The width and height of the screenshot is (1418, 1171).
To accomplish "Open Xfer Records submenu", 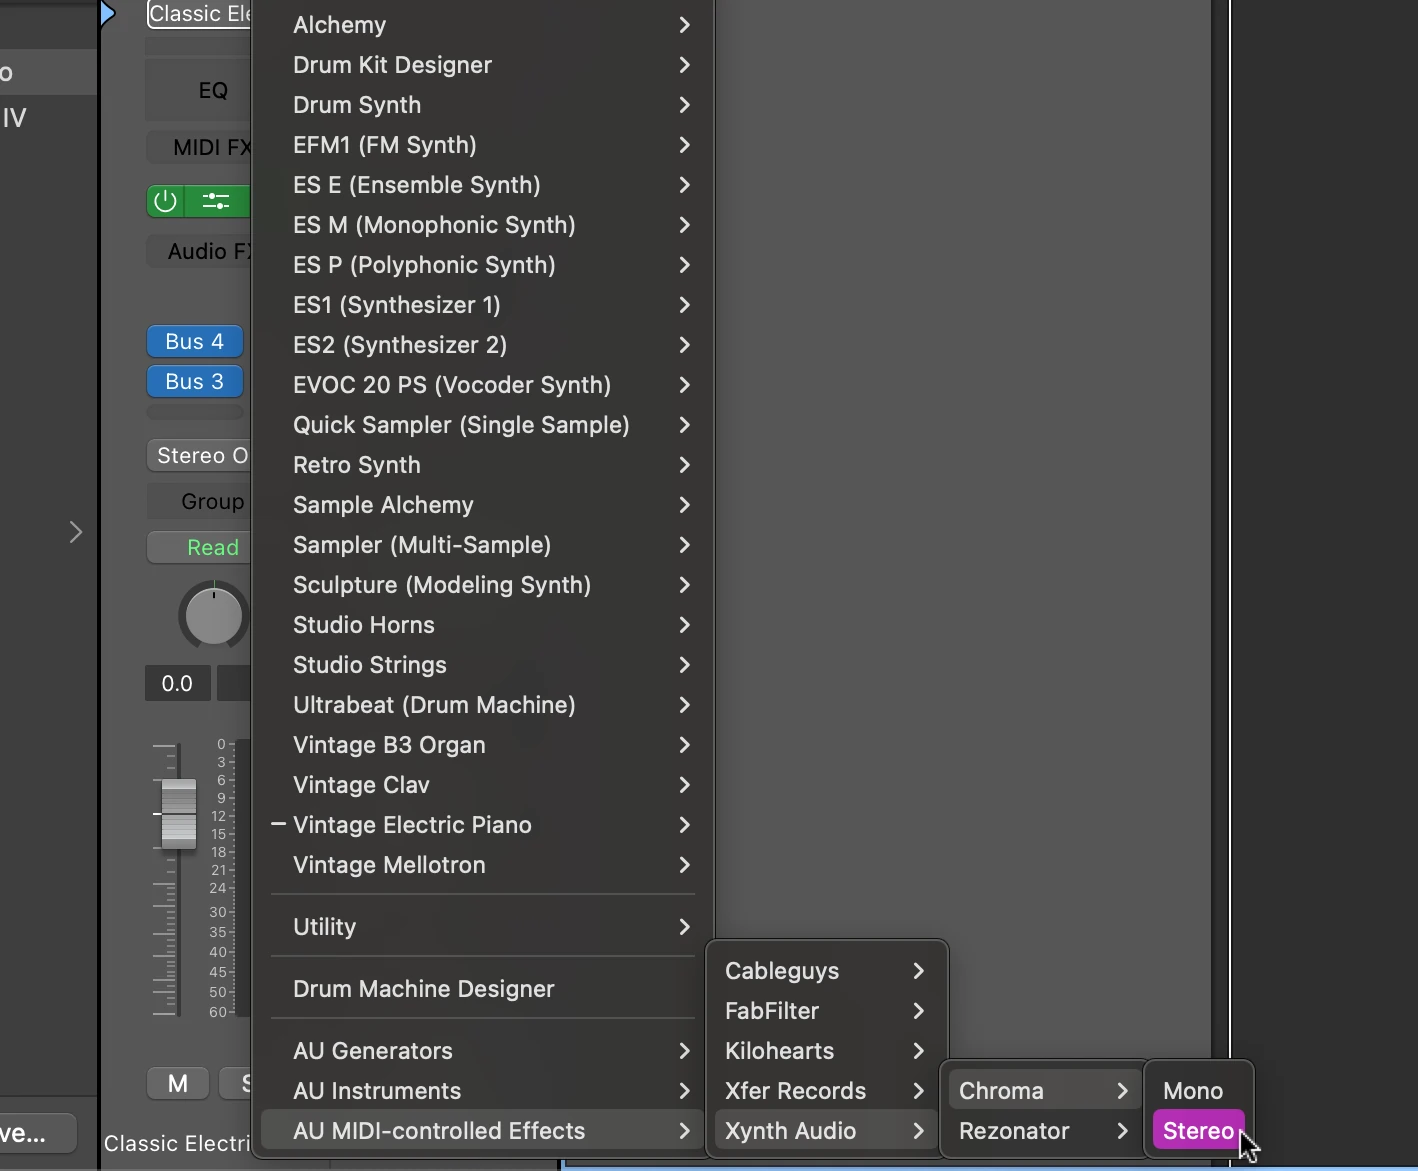I will 826,1091.
